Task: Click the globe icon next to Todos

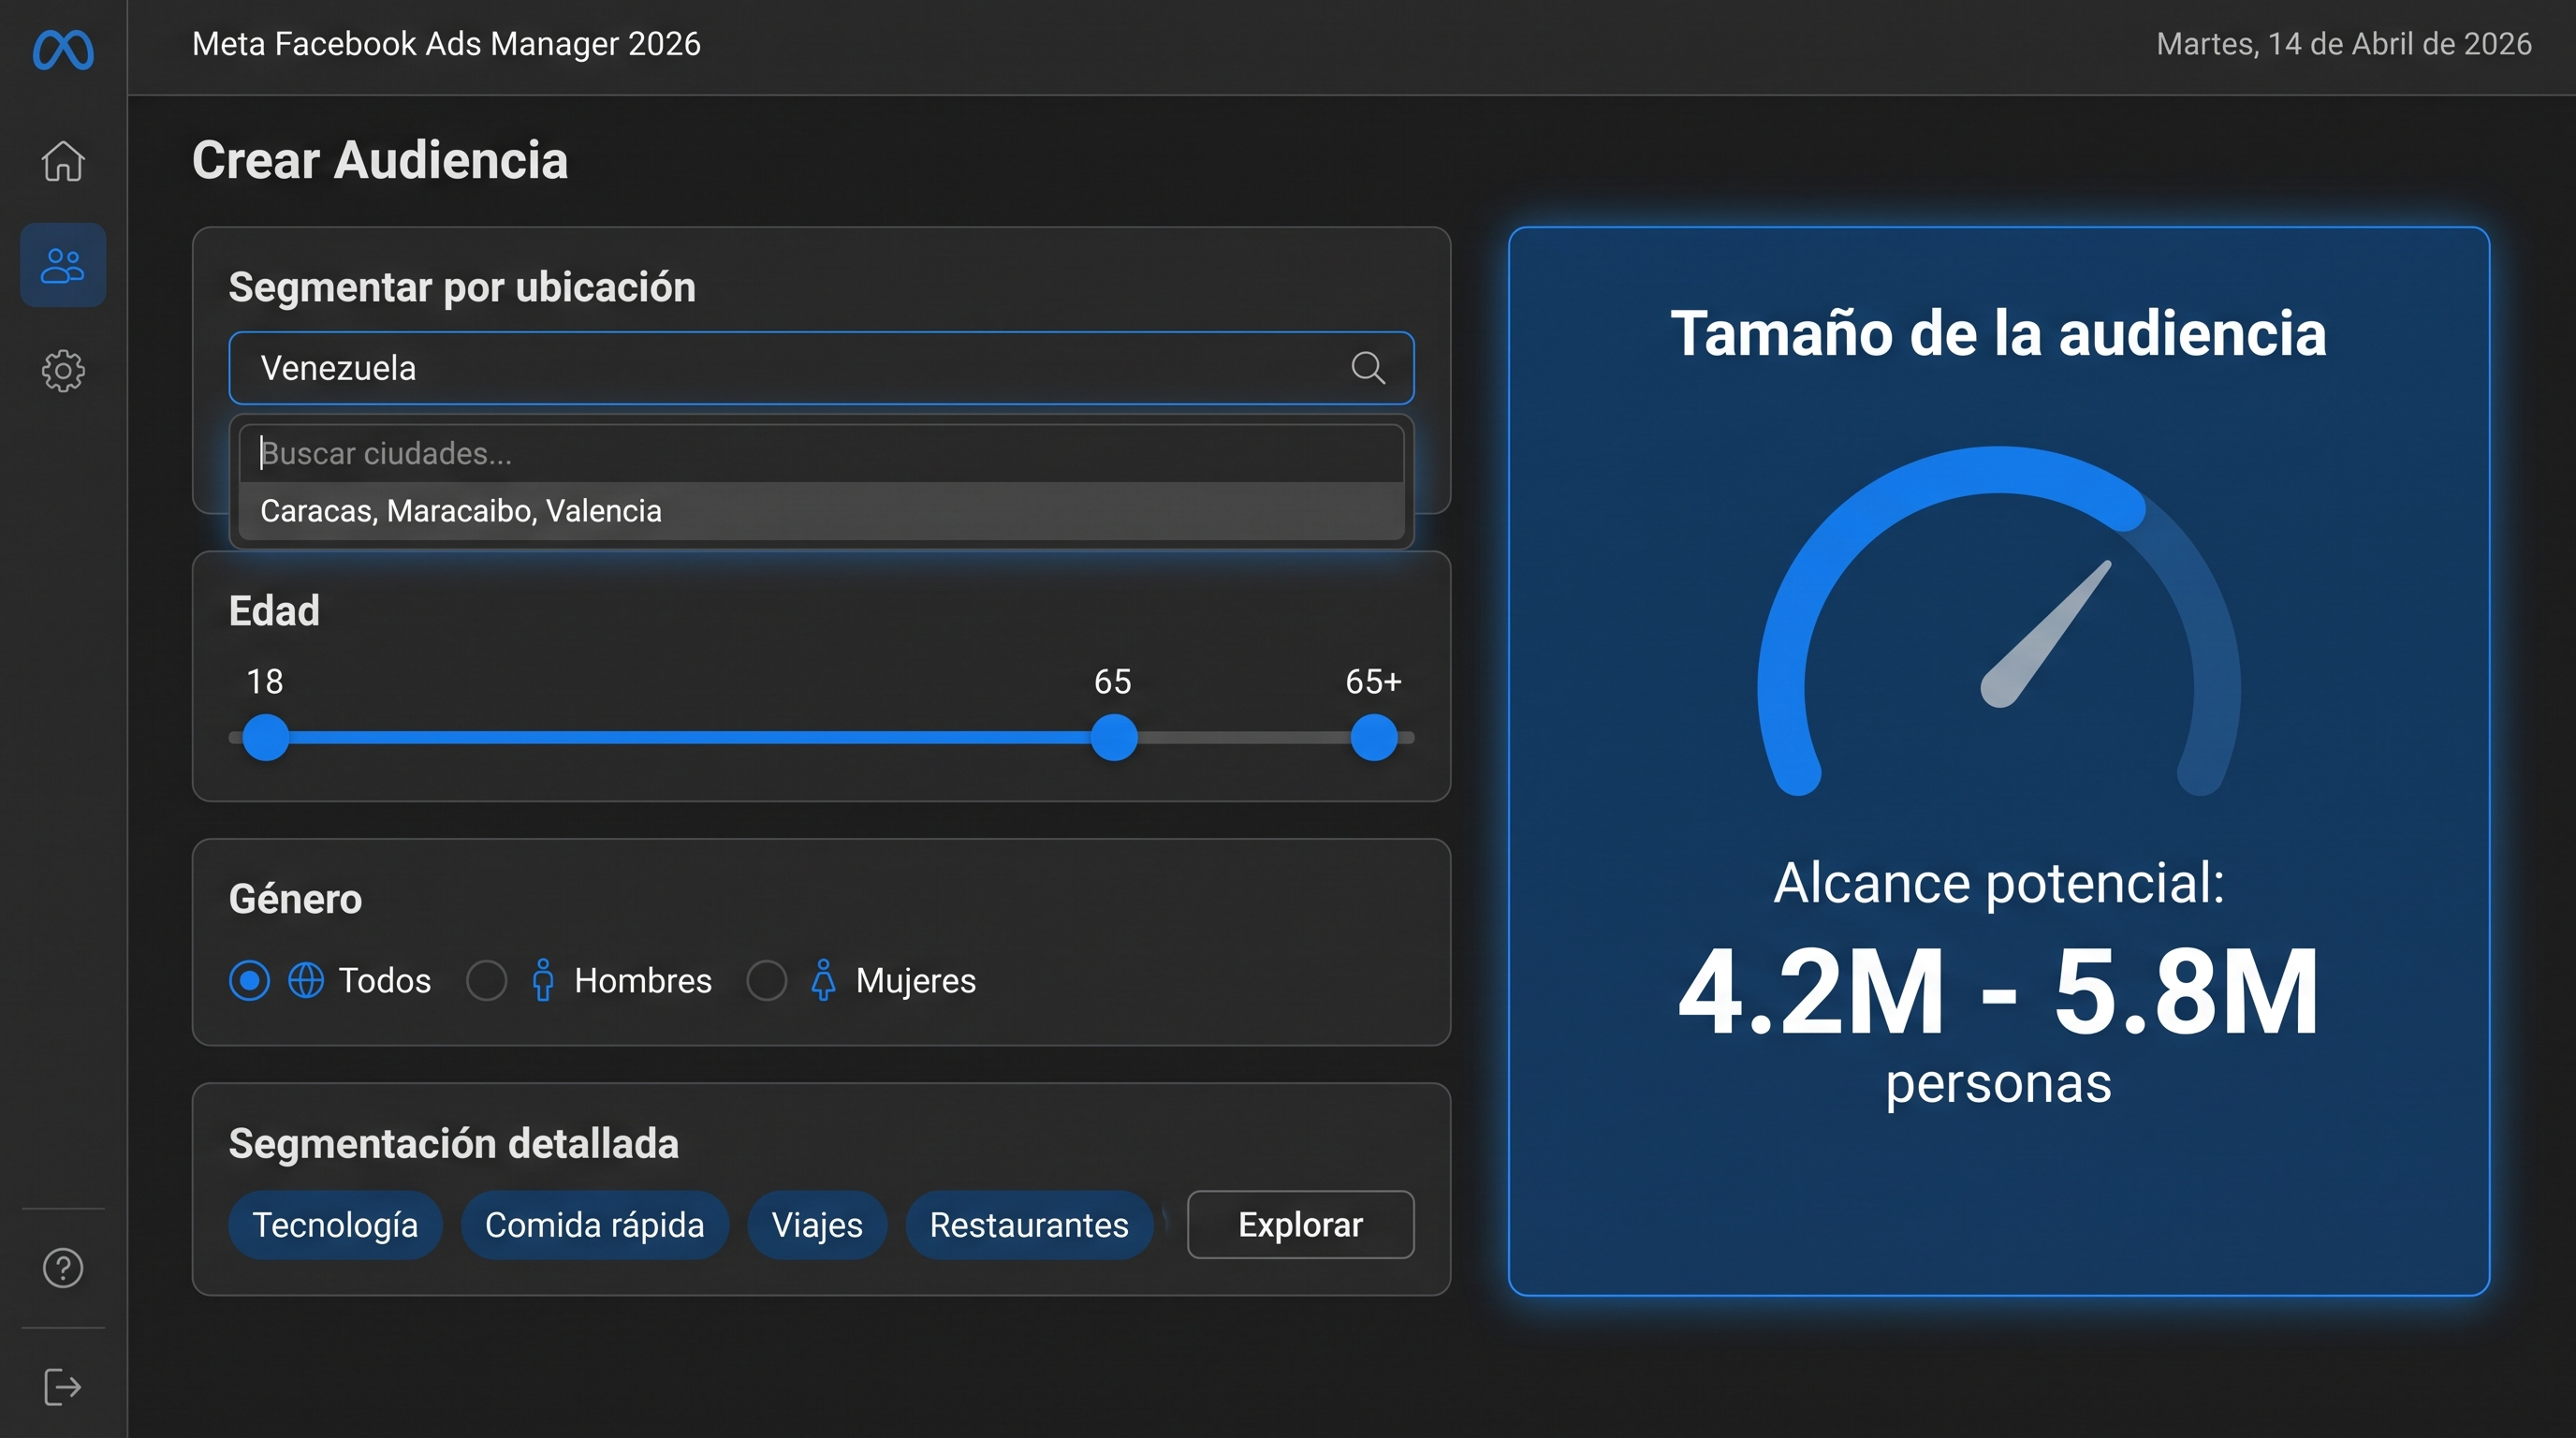Action: click(x=306, y=980)
